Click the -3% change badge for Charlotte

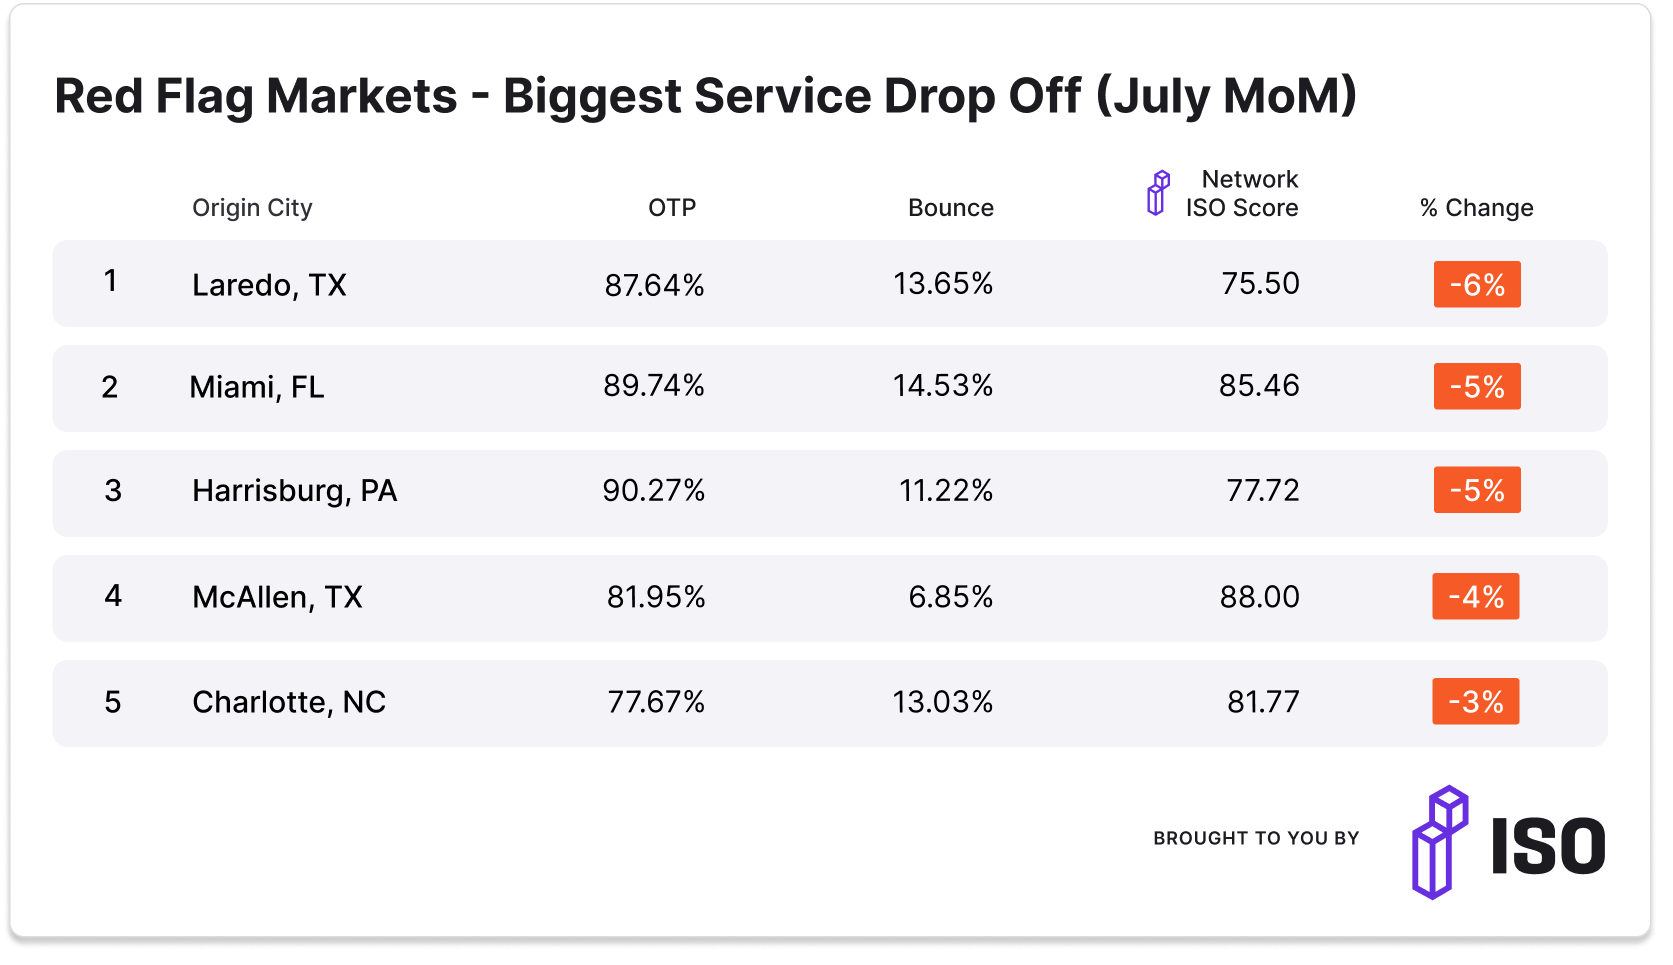[x=1476, y=701]
